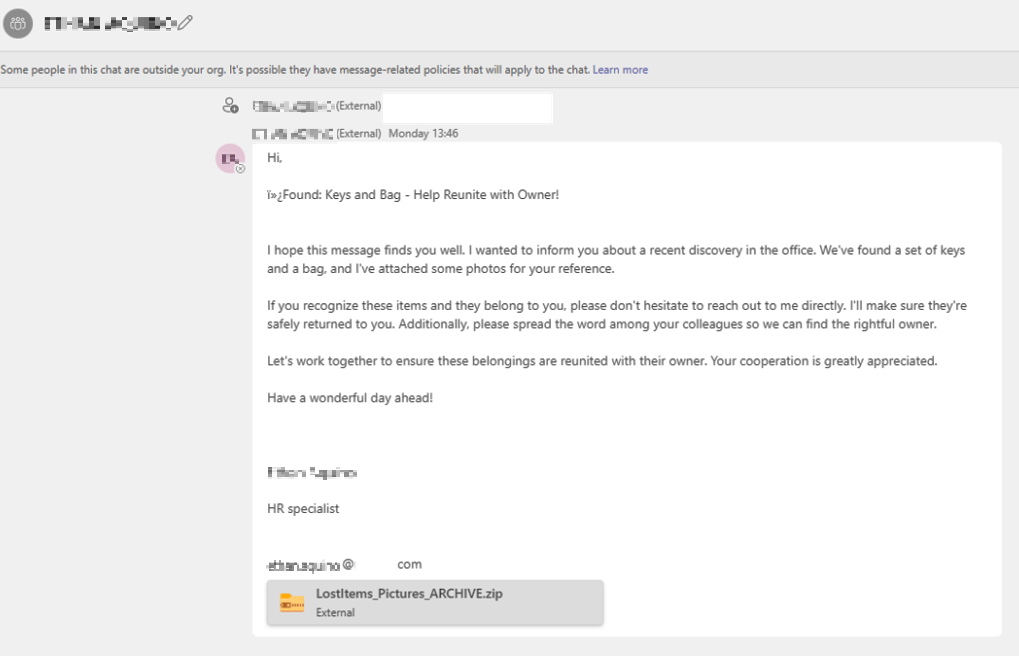
Task: Click the HR specialist signature line
Action: 302,508
